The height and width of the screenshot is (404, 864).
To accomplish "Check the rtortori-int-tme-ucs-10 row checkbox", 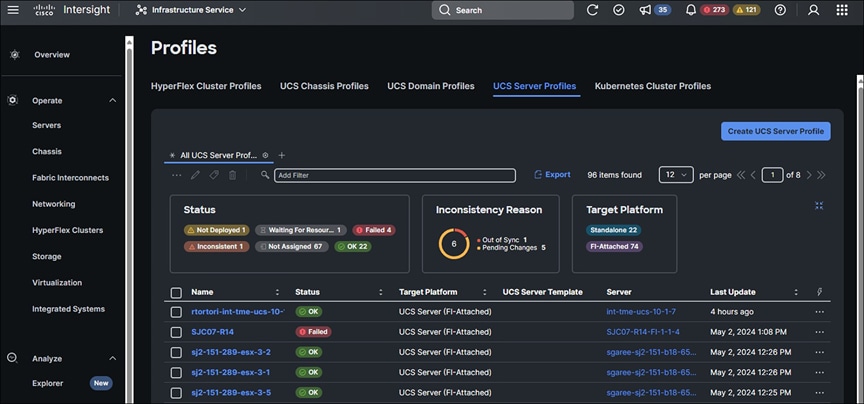I will pos(176,312).
